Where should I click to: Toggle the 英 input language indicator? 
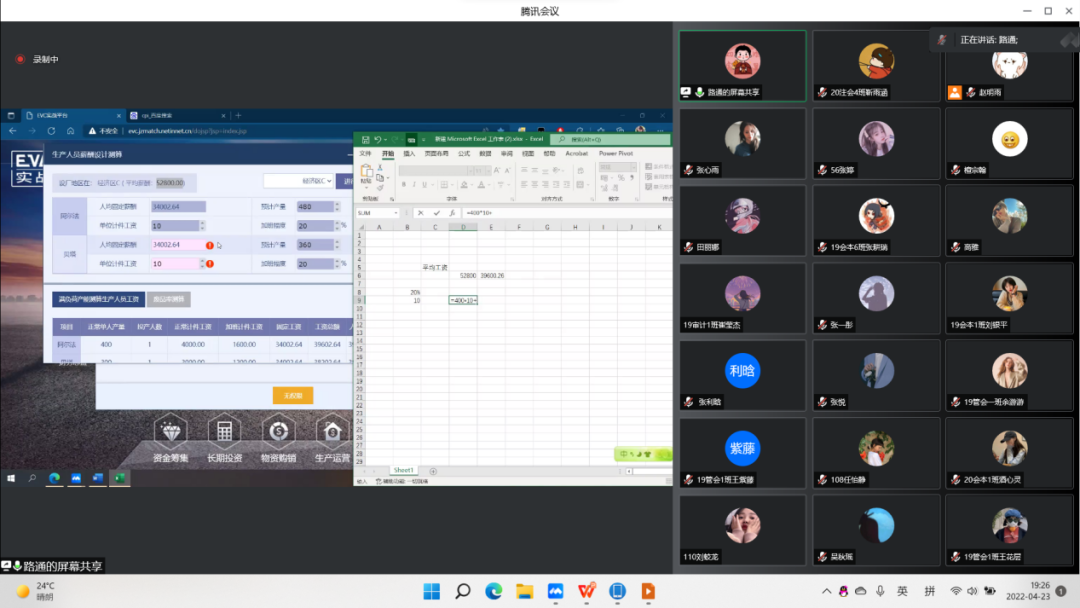click(902, 591)
